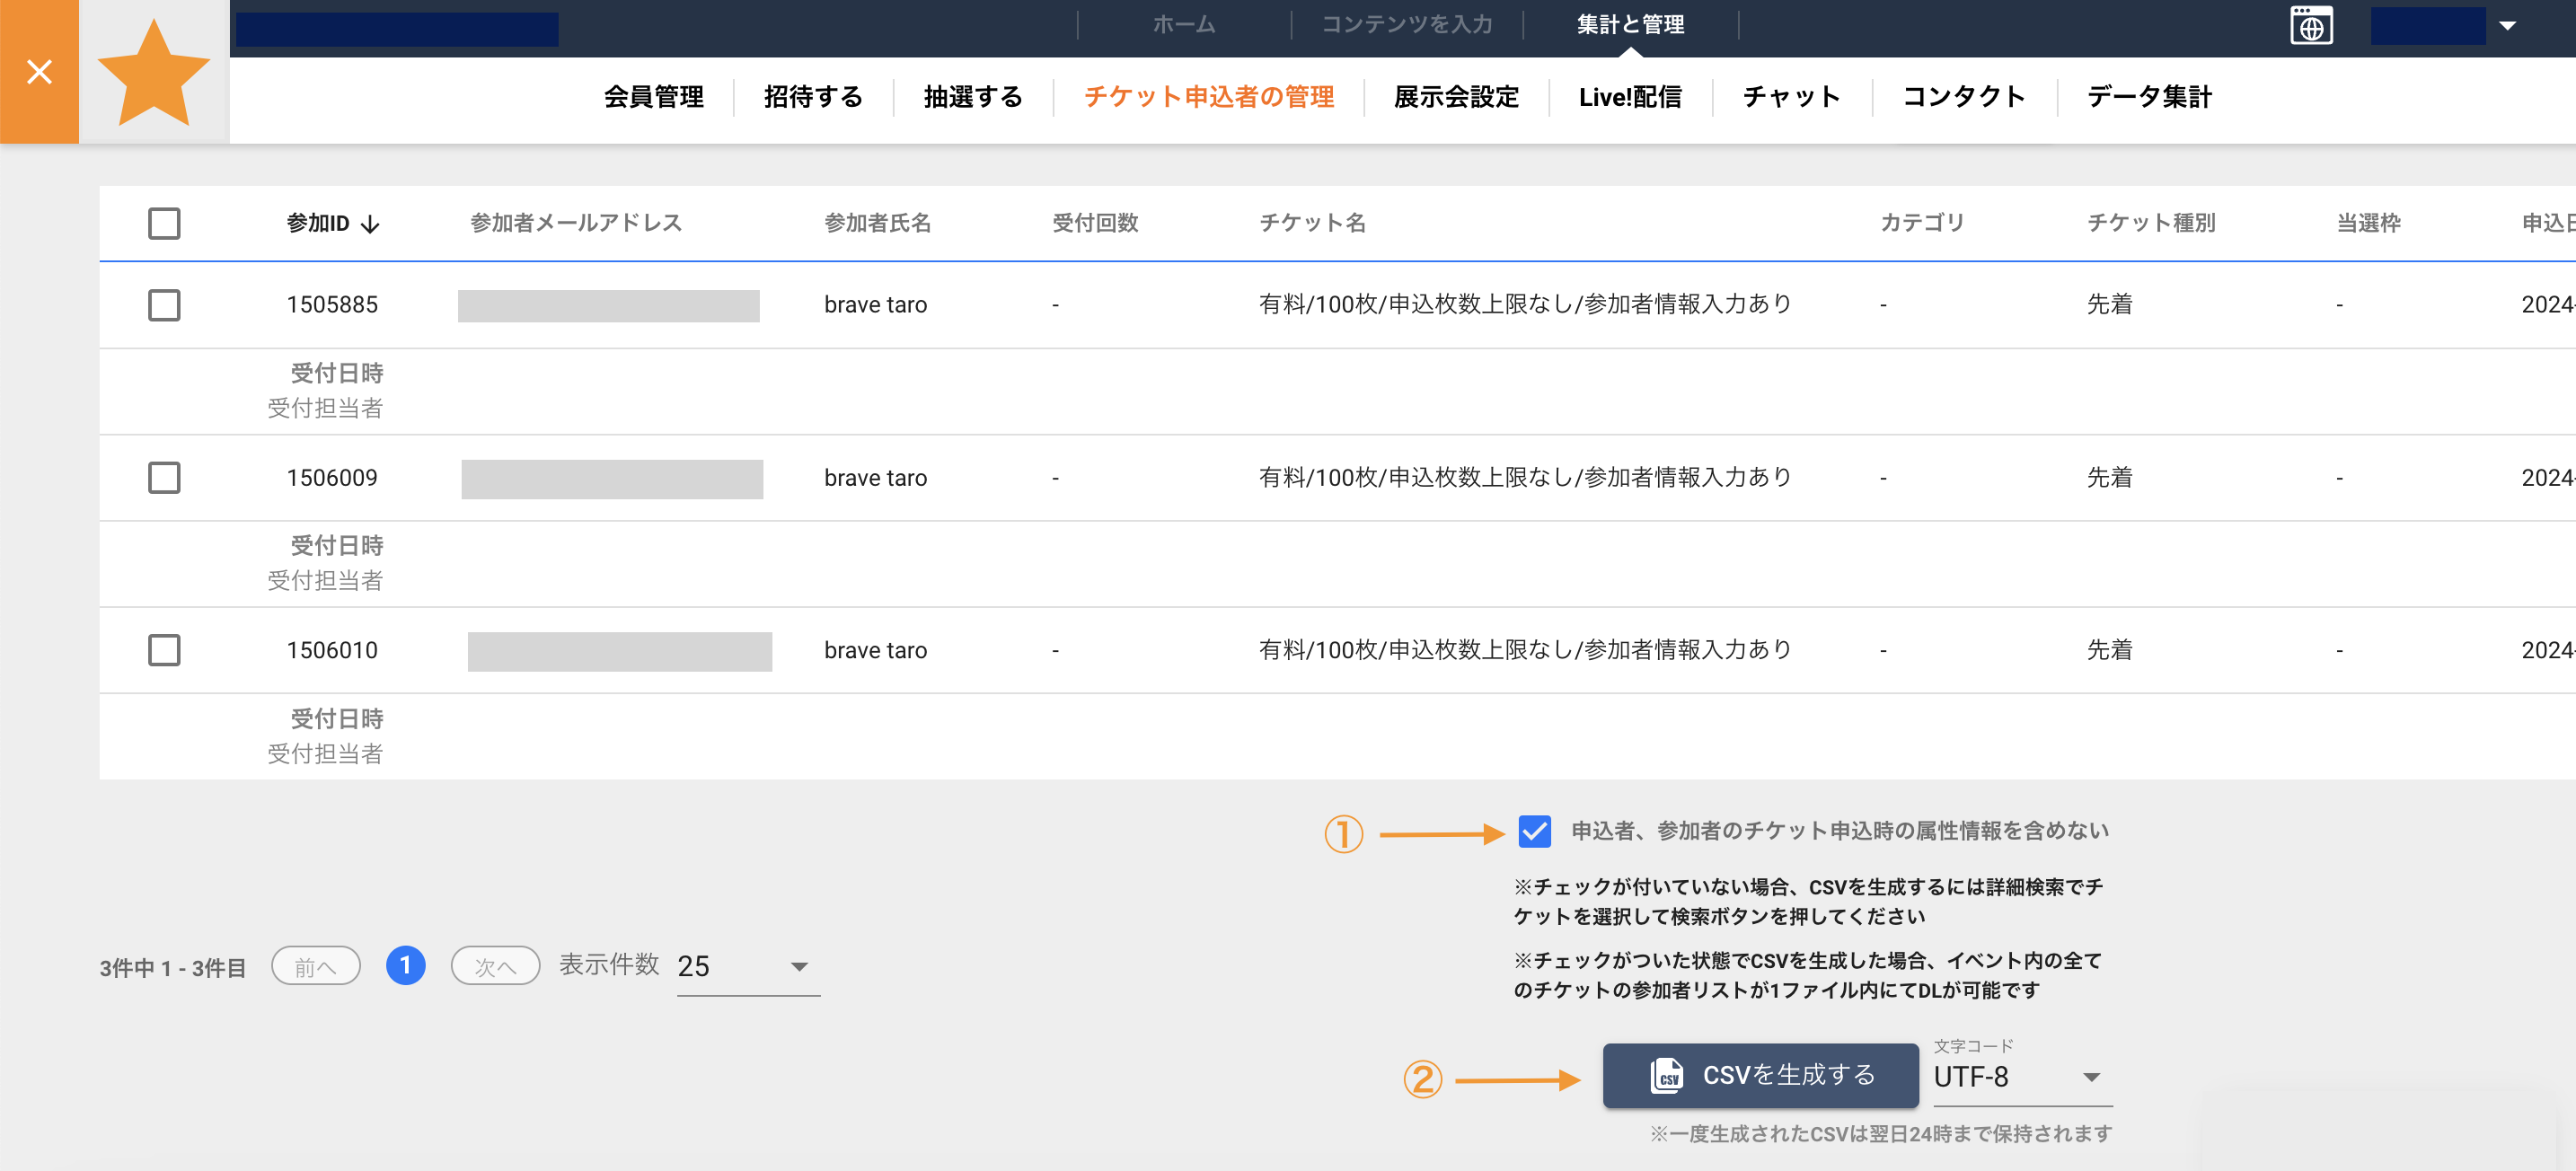Open the 文字コード UTF-8 dropdown
Viewport: 2576px width, 1171px height.
pos(2022,1077)
